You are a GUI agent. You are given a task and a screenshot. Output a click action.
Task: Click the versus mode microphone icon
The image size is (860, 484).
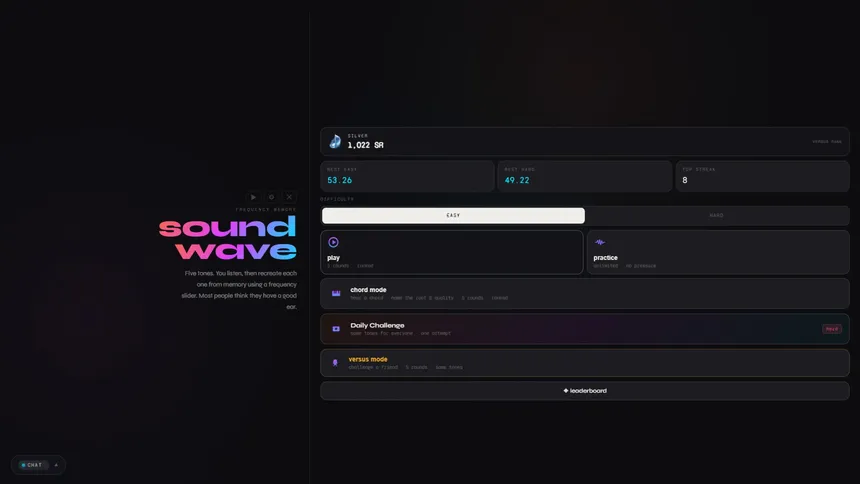click(335, 363)
